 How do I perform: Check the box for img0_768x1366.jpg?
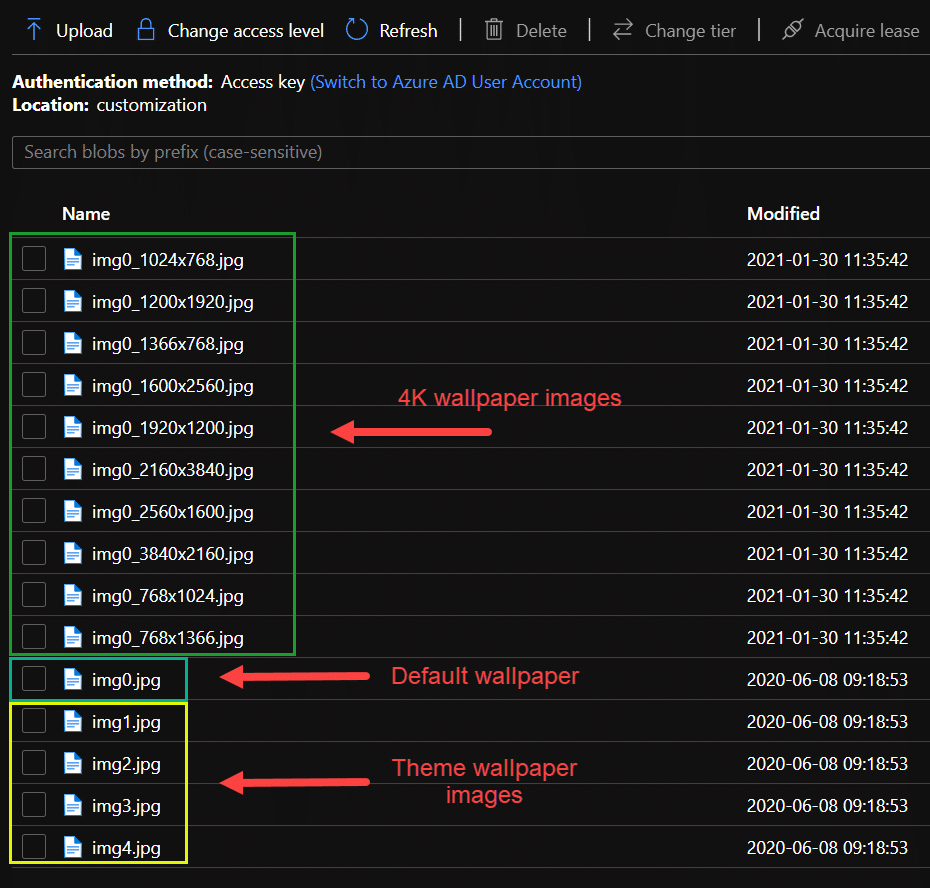(34, 637)
